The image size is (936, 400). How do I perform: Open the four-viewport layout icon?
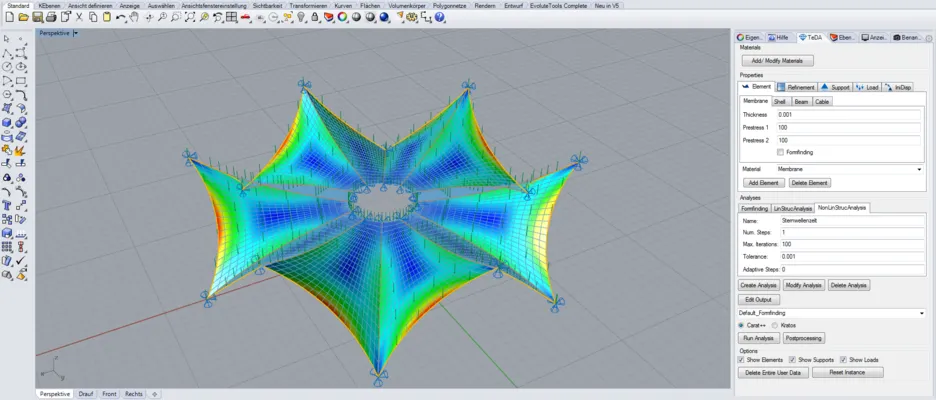pyautogui.click(x=232, y=17)
